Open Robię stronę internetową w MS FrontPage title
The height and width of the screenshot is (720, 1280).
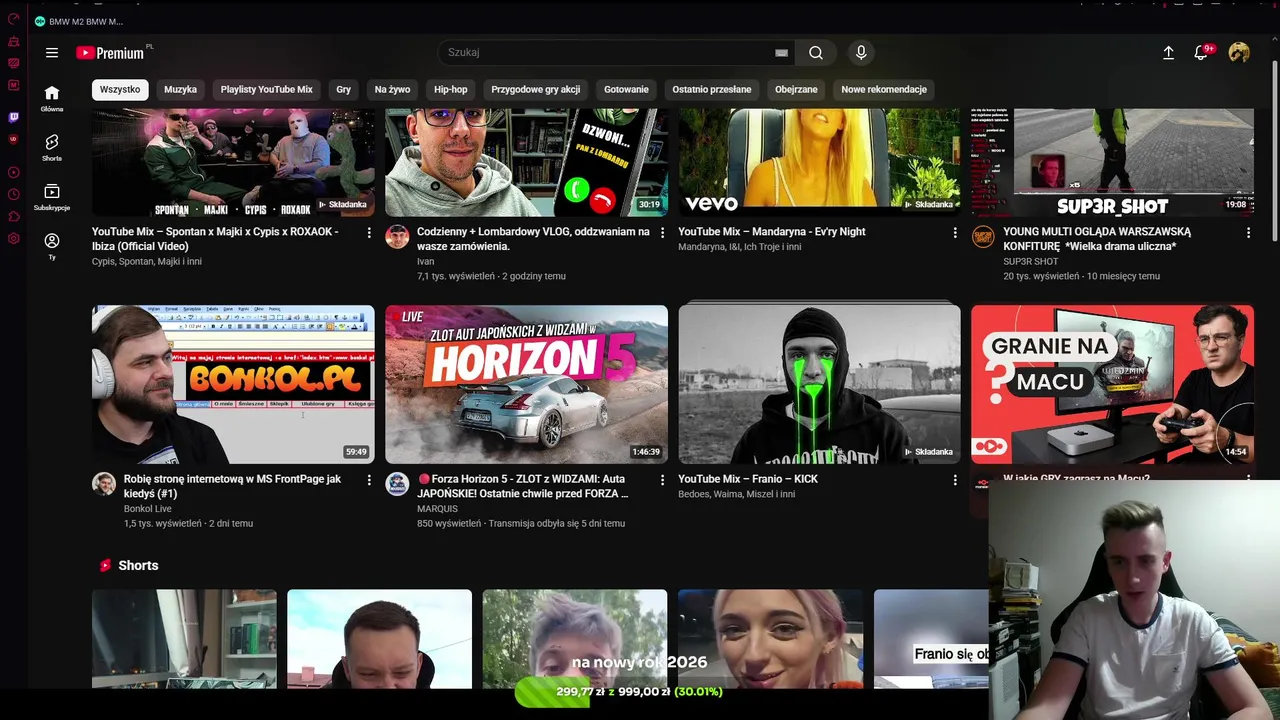(232, 486)
